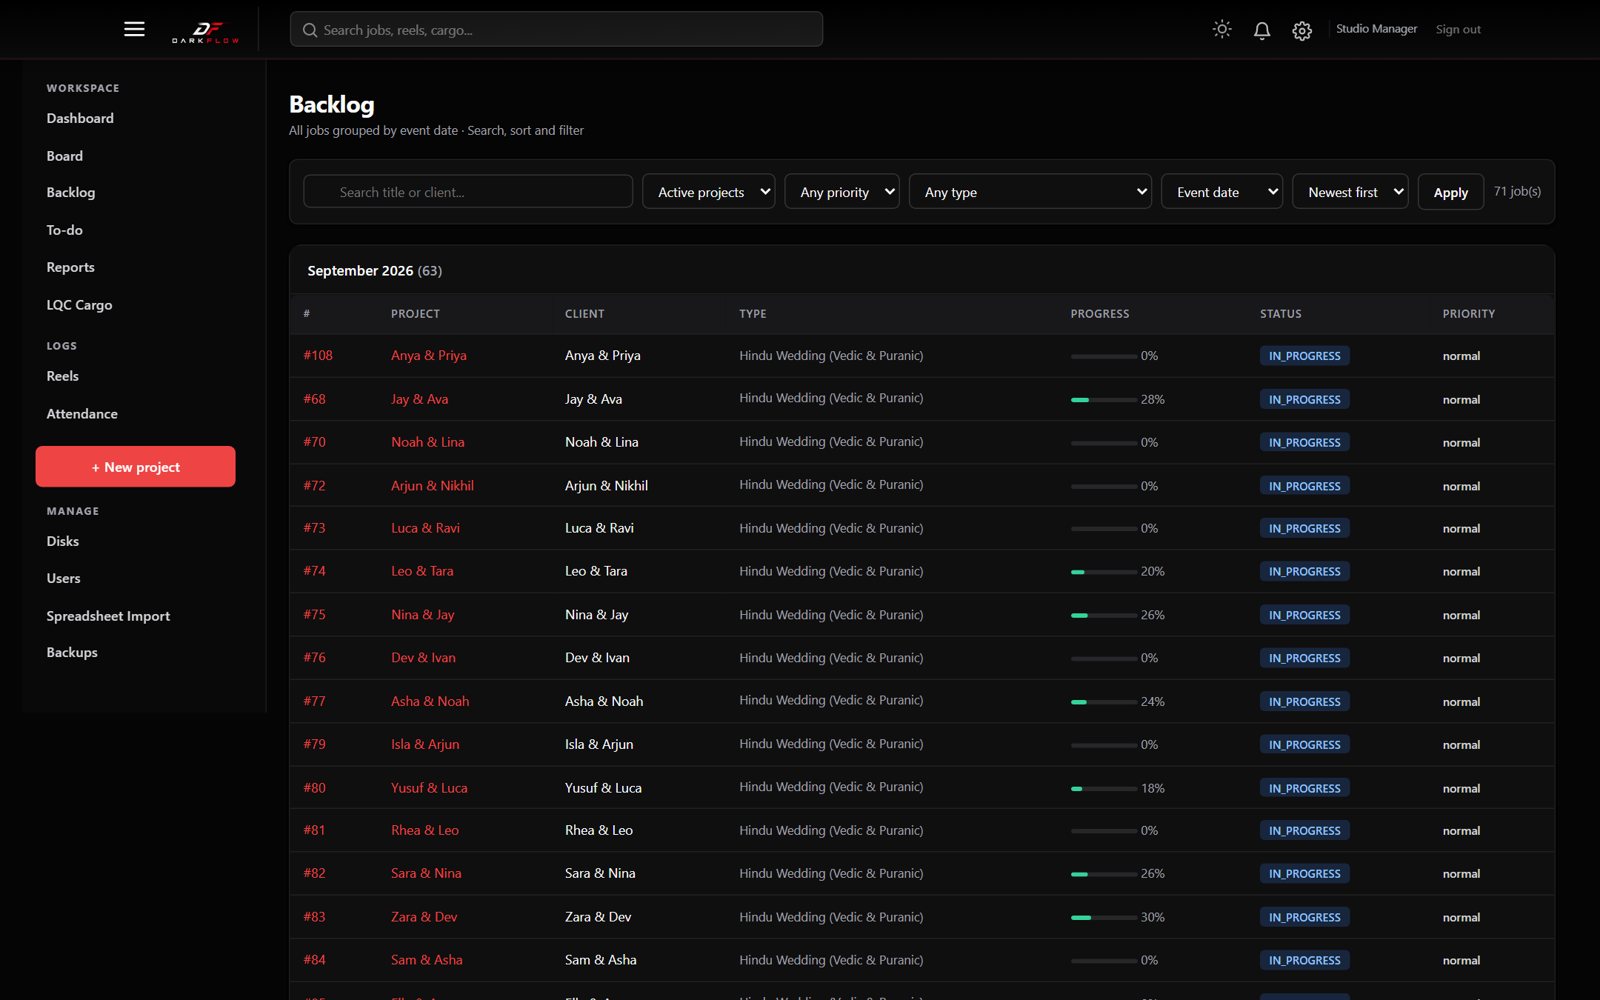Open project link Sam & Asha

click(x=426, y=960)
